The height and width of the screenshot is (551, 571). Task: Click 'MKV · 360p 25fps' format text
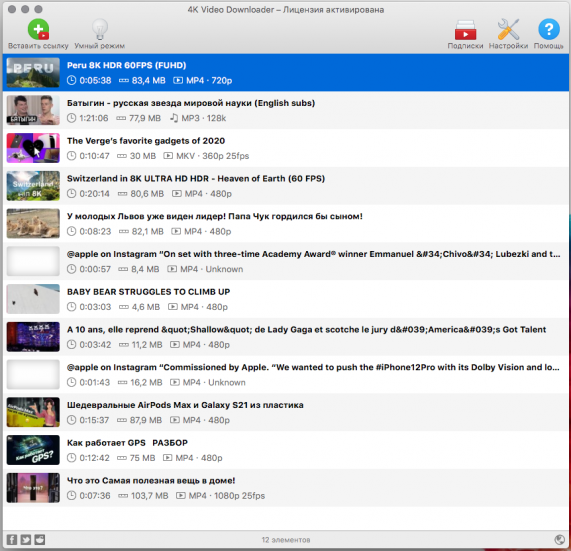coord(212,156)
